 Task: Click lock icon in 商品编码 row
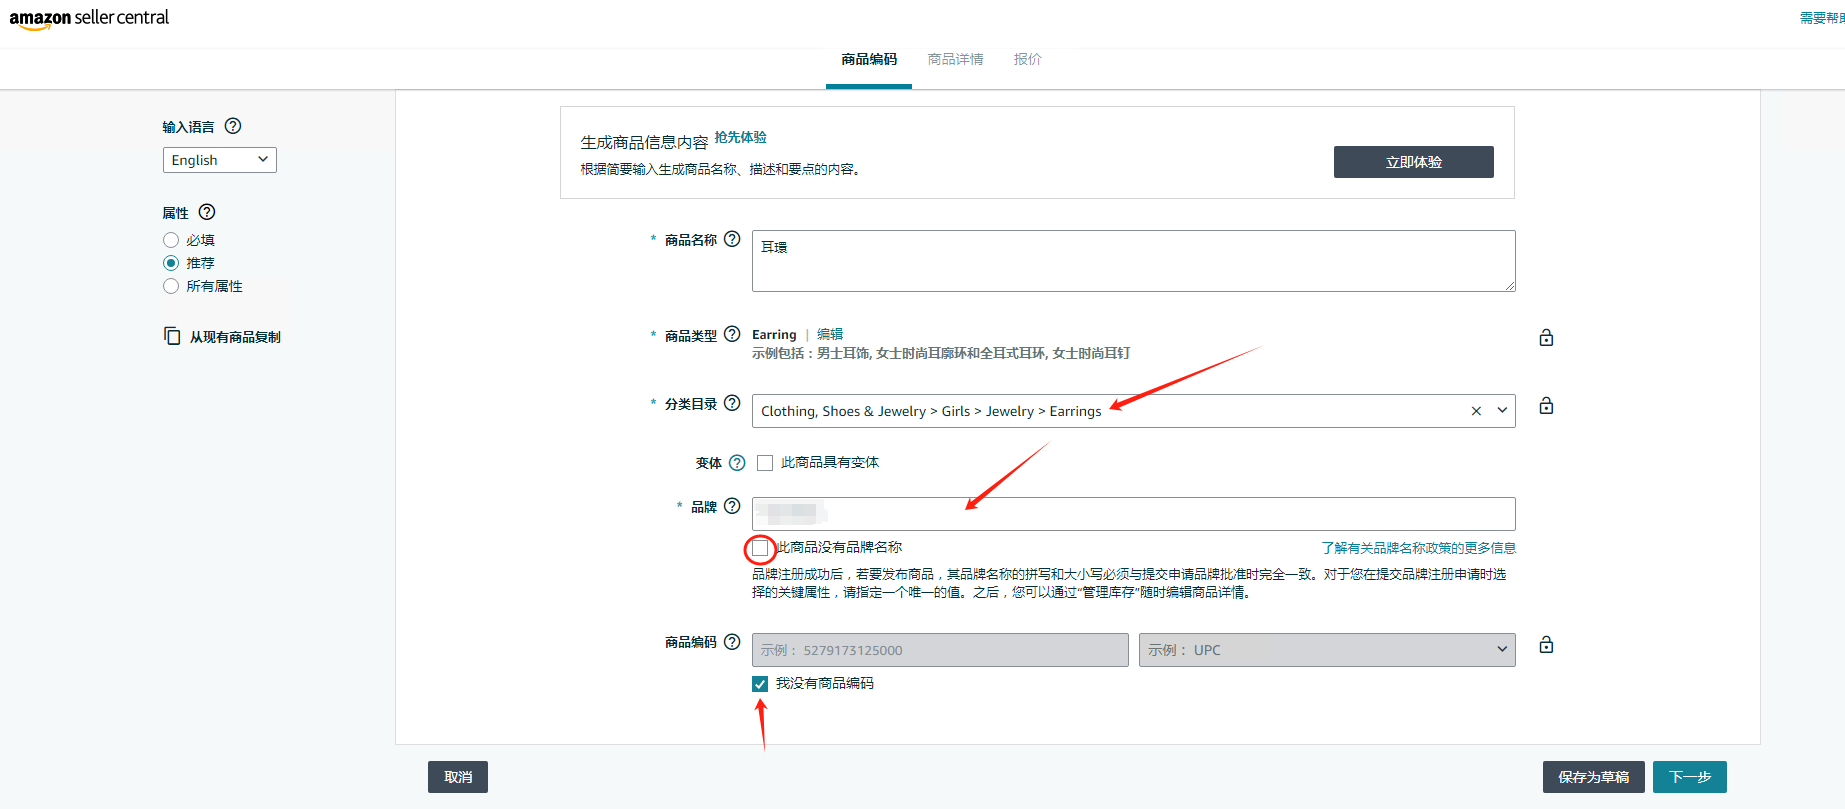1546,644
